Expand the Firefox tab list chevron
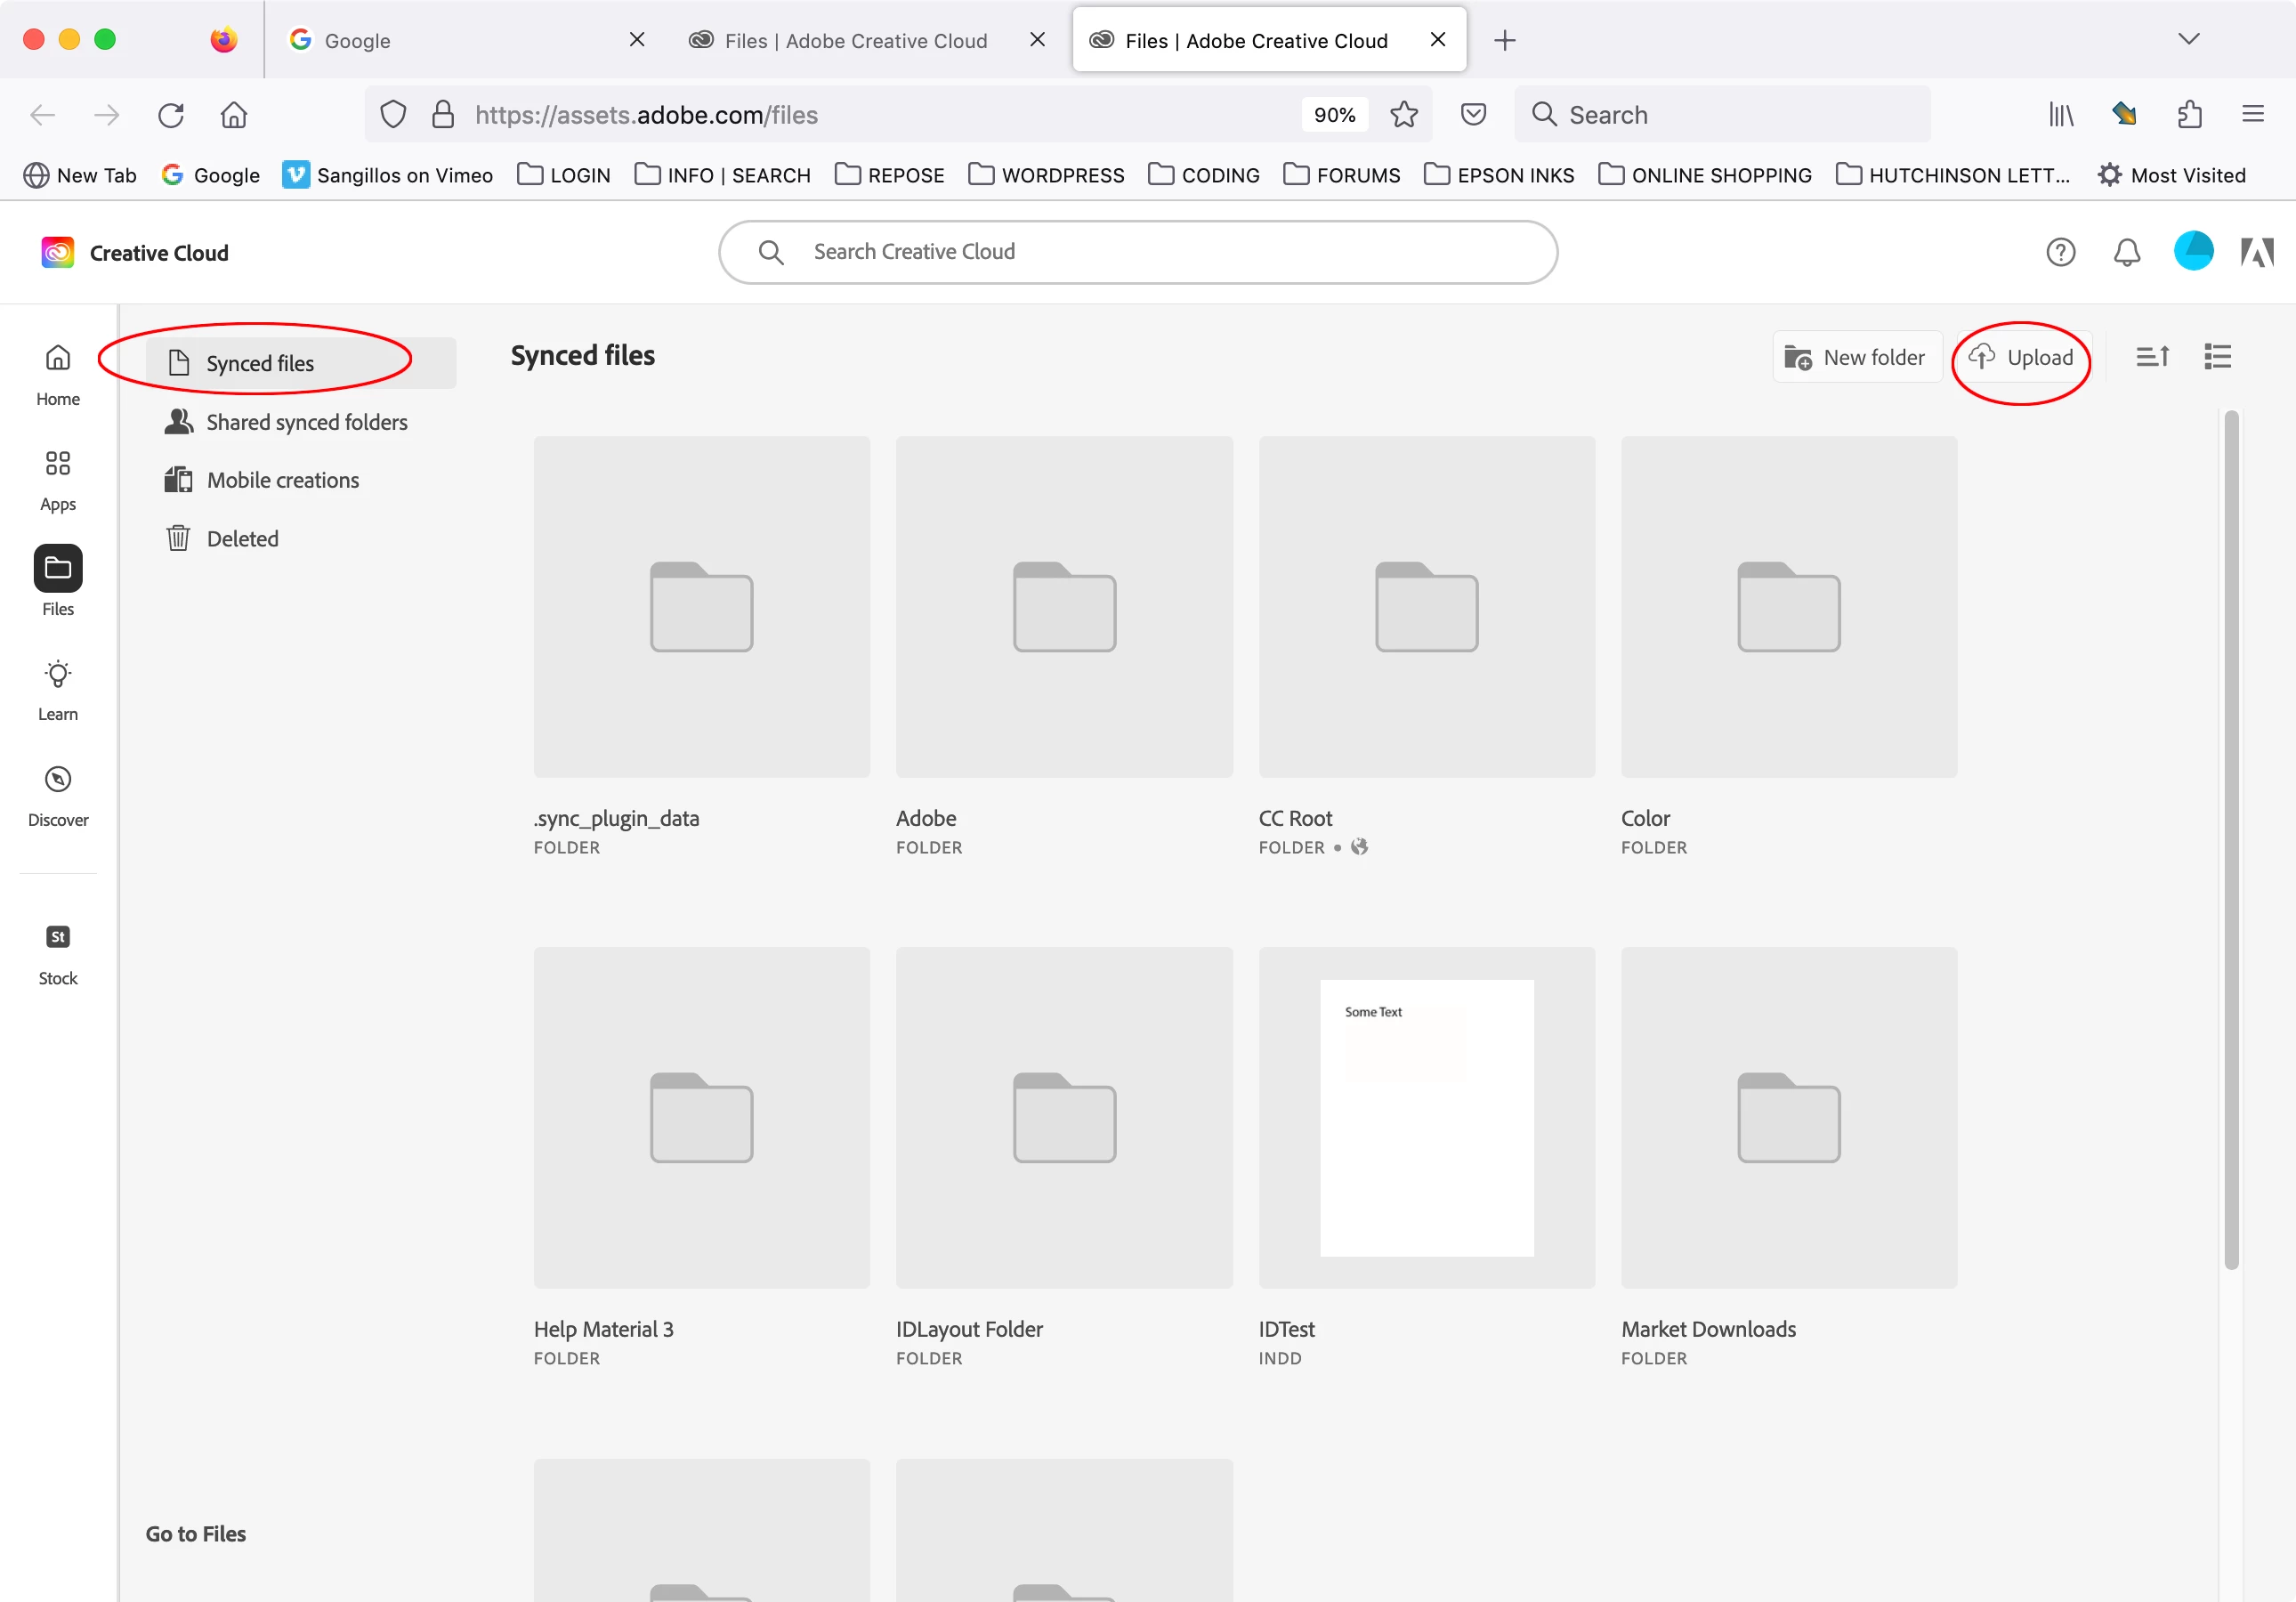 click(x=2188, y=40)
